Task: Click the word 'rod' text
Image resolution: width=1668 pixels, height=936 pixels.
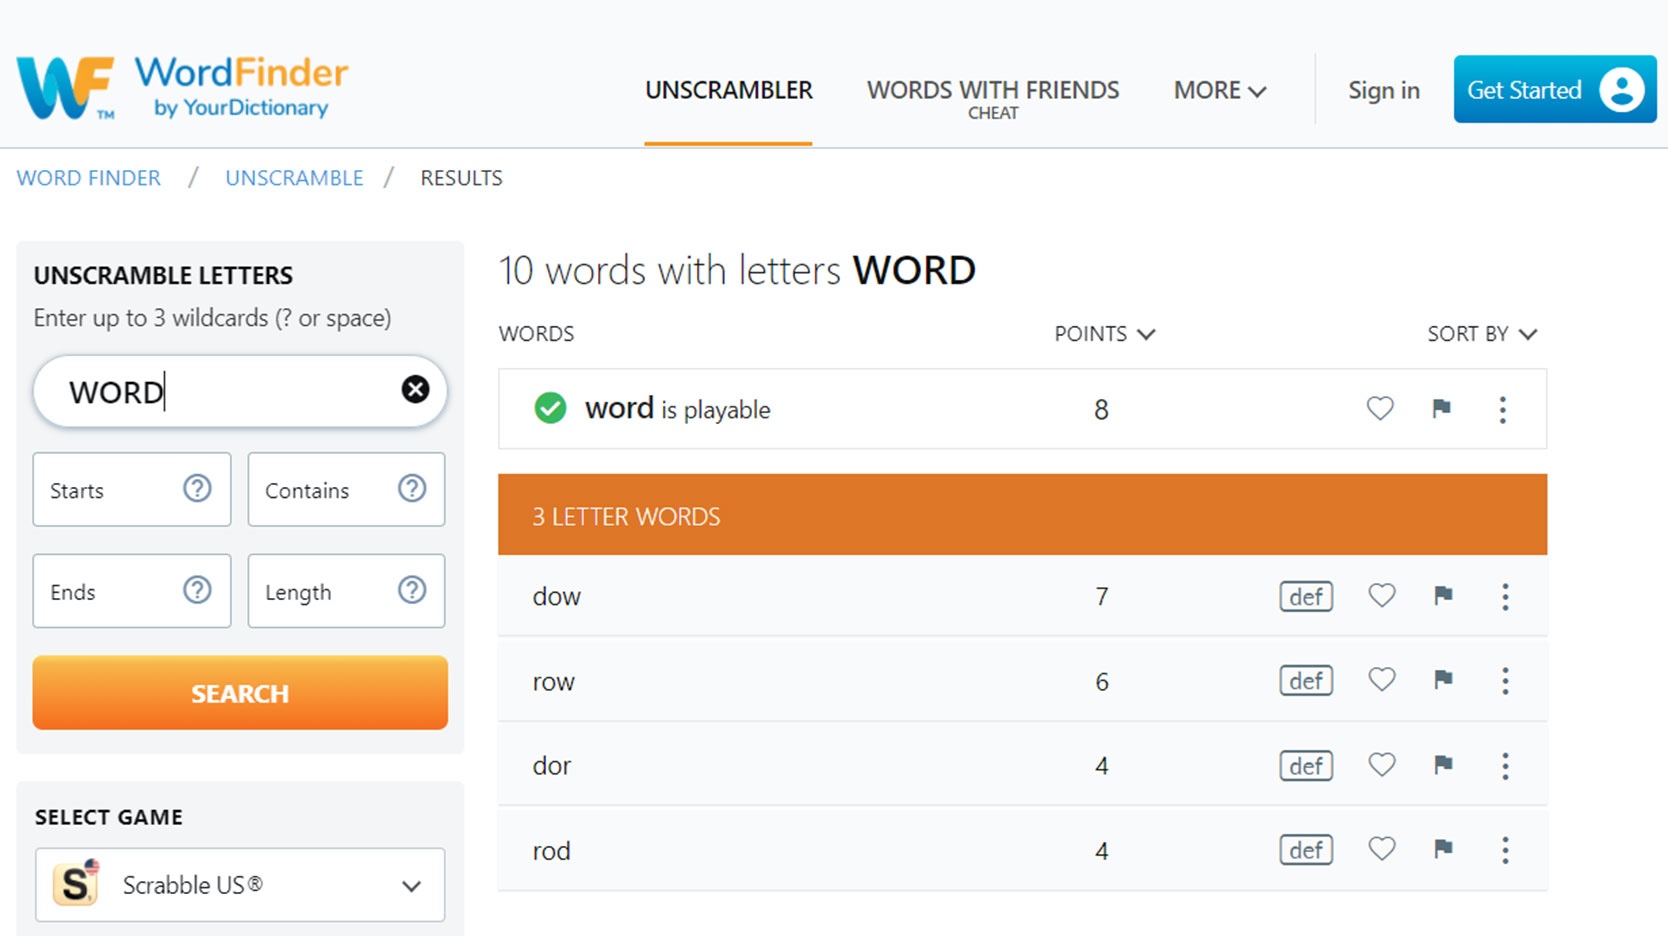Action: coord(551,851)
